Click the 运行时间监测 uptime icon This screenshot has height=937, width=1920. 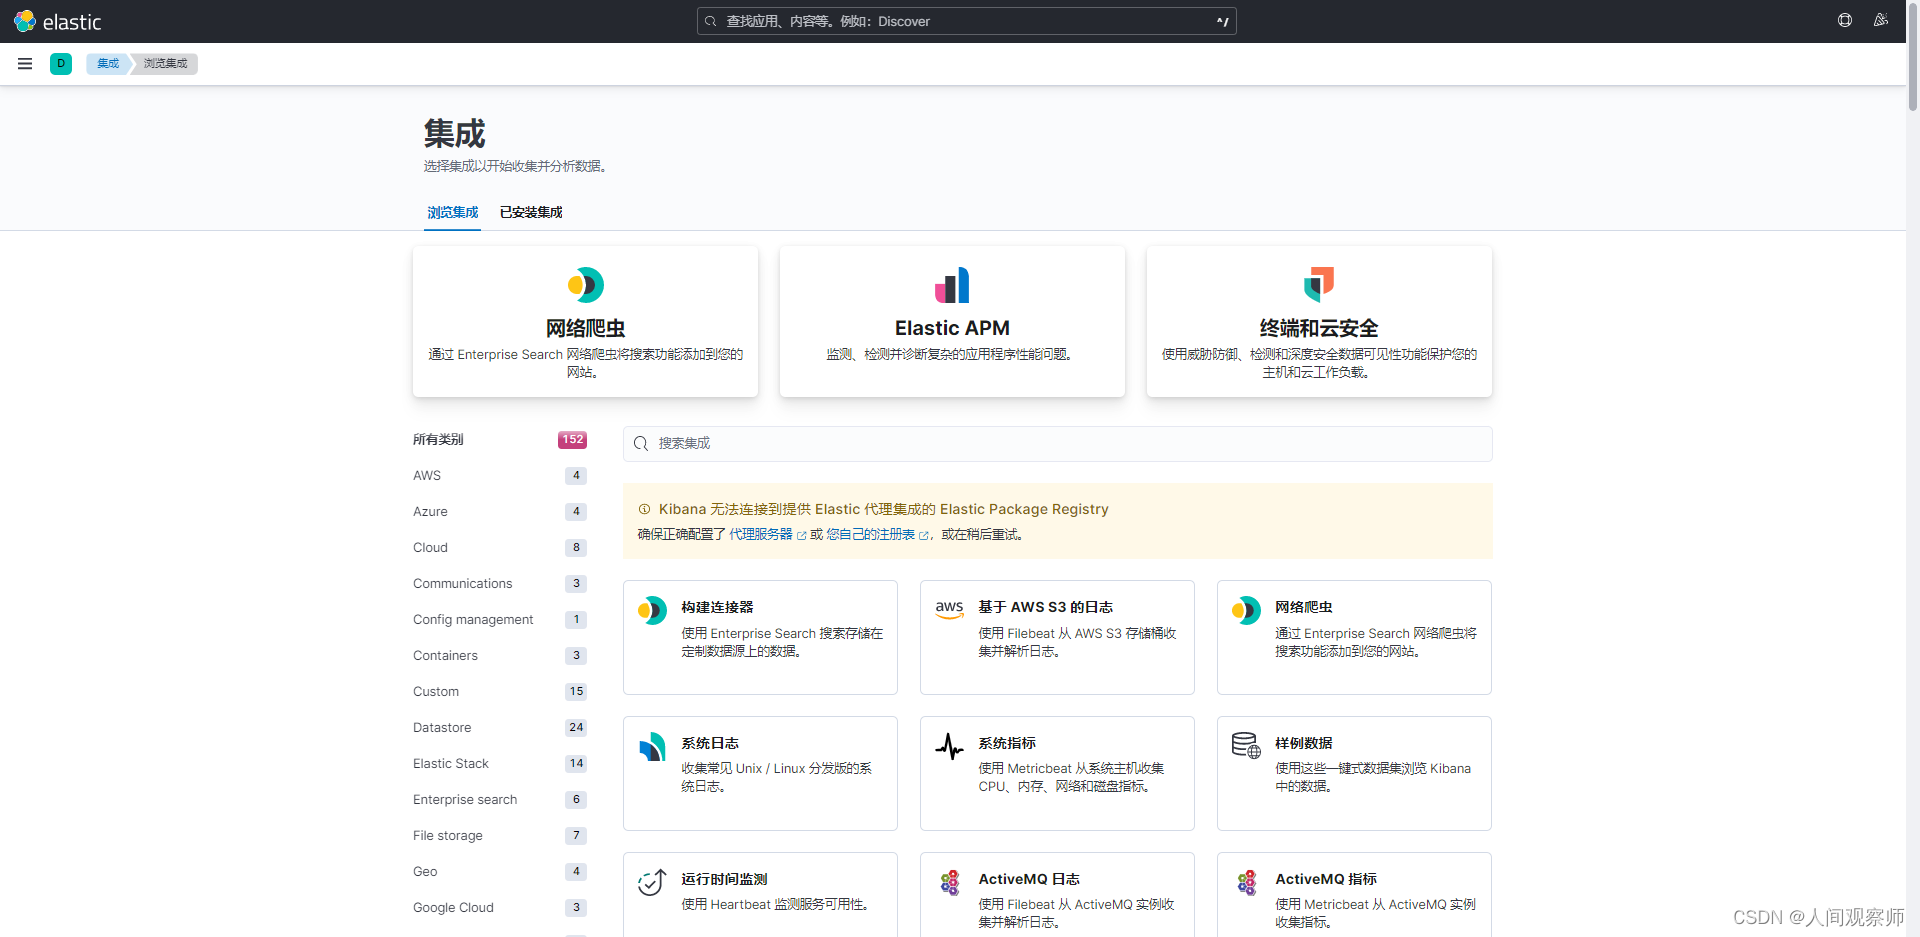(x=652, y=882)
